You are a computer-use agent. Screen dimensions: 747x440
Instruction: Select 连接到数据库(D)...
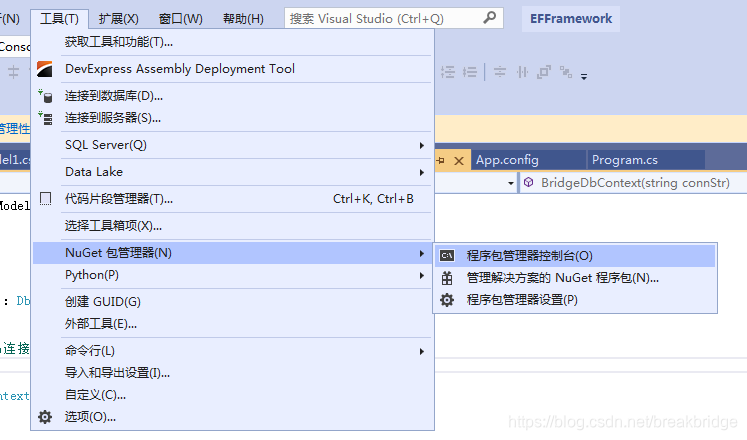pyautogui.click(x=233, y=96)
